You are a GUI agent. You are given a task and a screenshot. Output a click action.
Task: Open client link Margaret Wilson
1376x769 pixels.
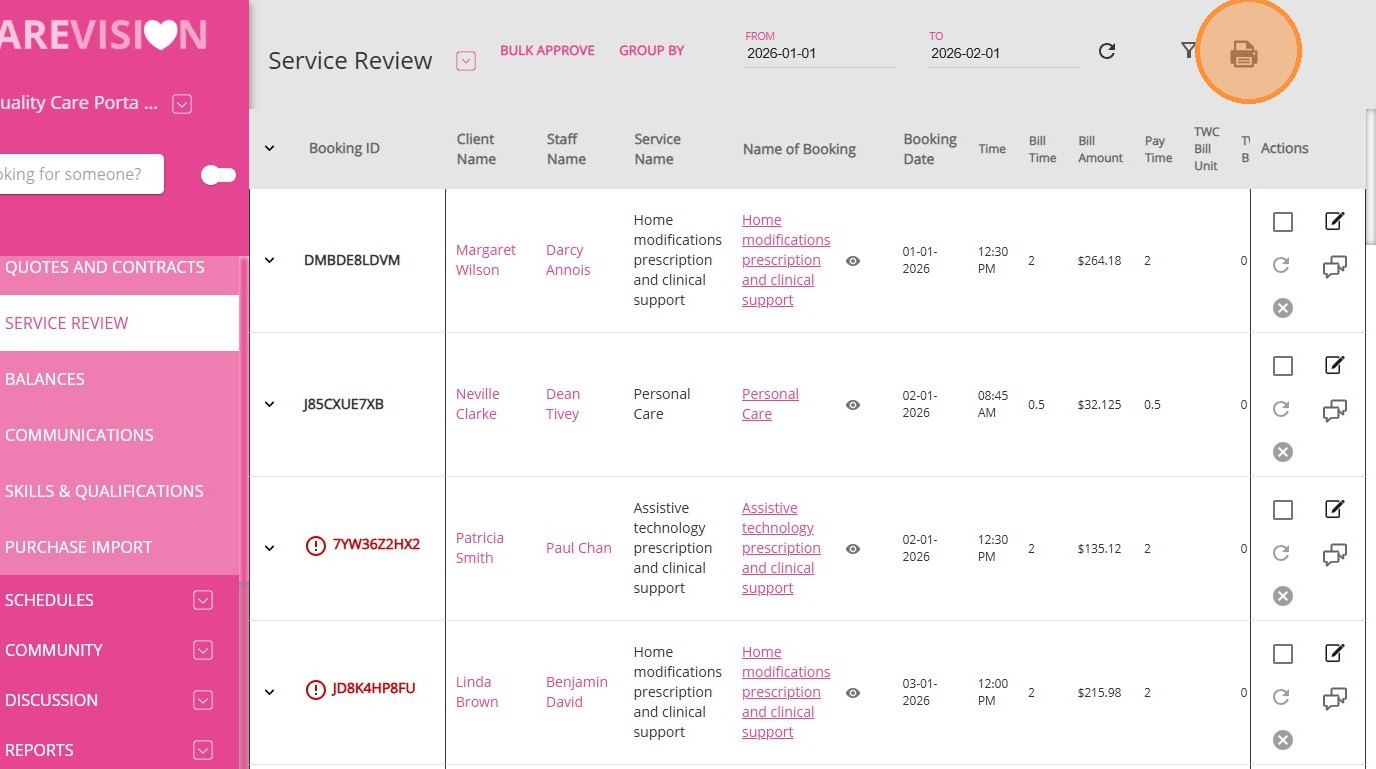coord(485,260)
